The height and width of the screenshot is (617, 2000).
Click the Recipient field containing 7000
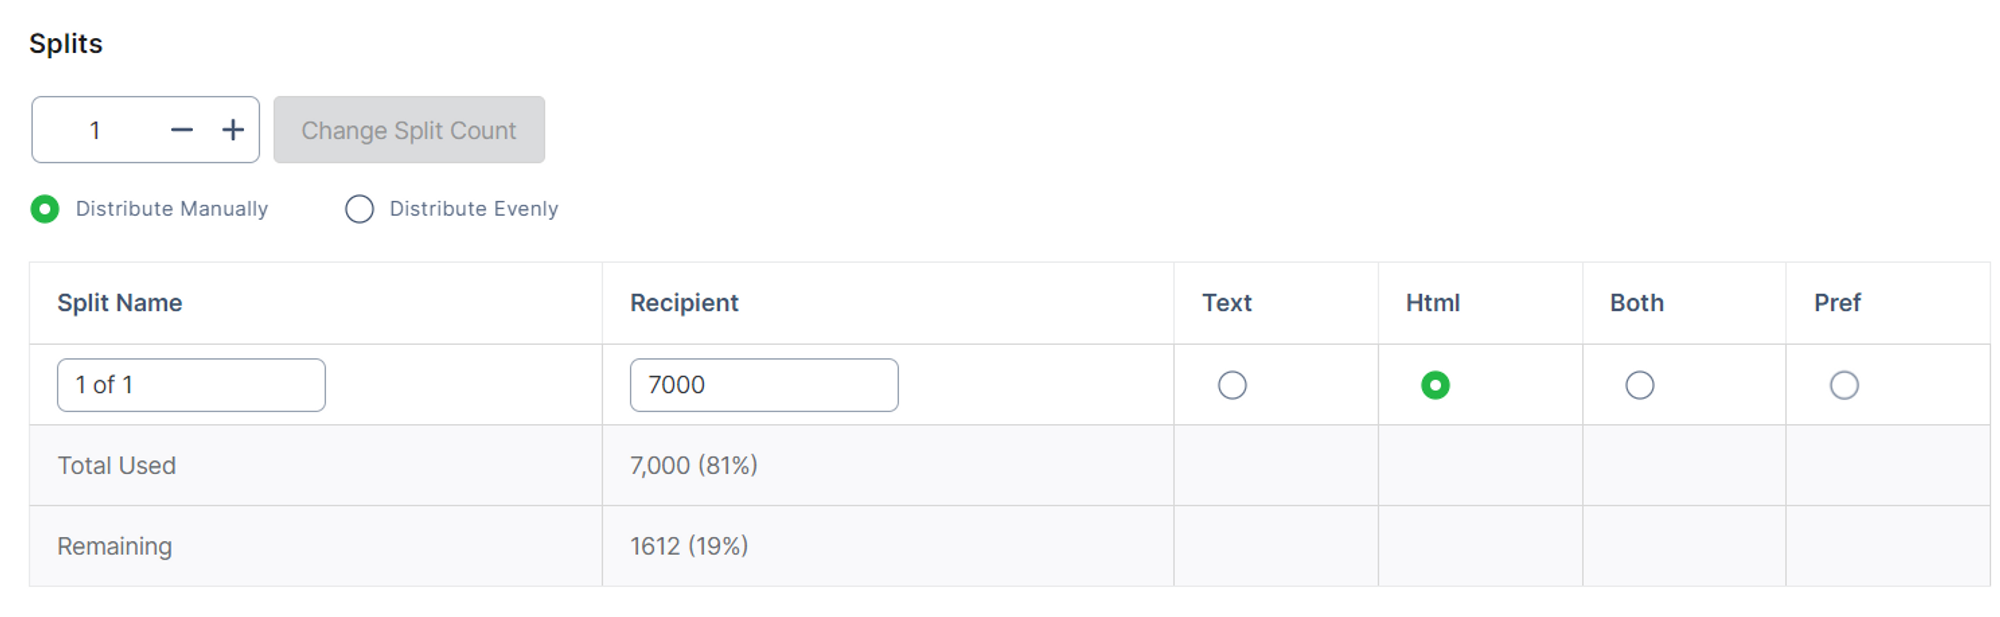tap(763, 385)
